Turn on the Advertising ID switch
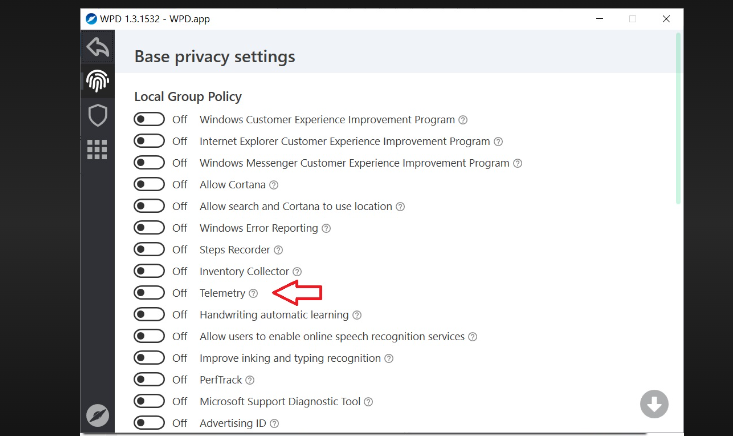This screenshot has height=436, width=733. 149,423
